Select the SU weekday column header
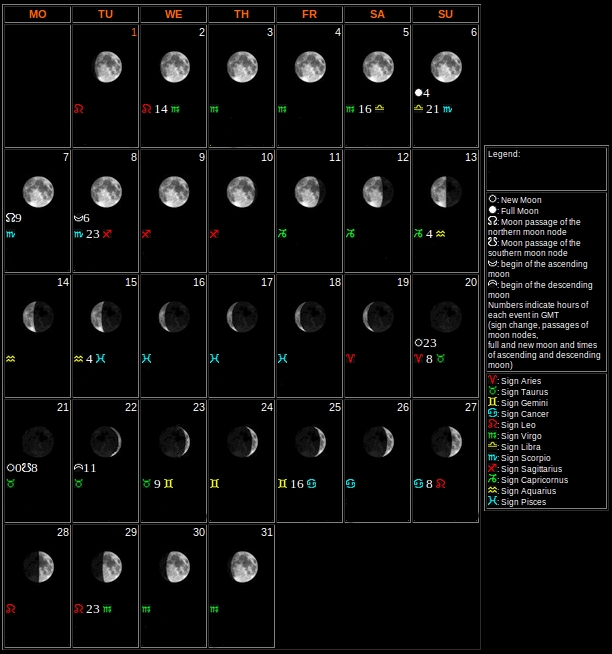This screenshot has width=612, height=654. coord(445,14)
